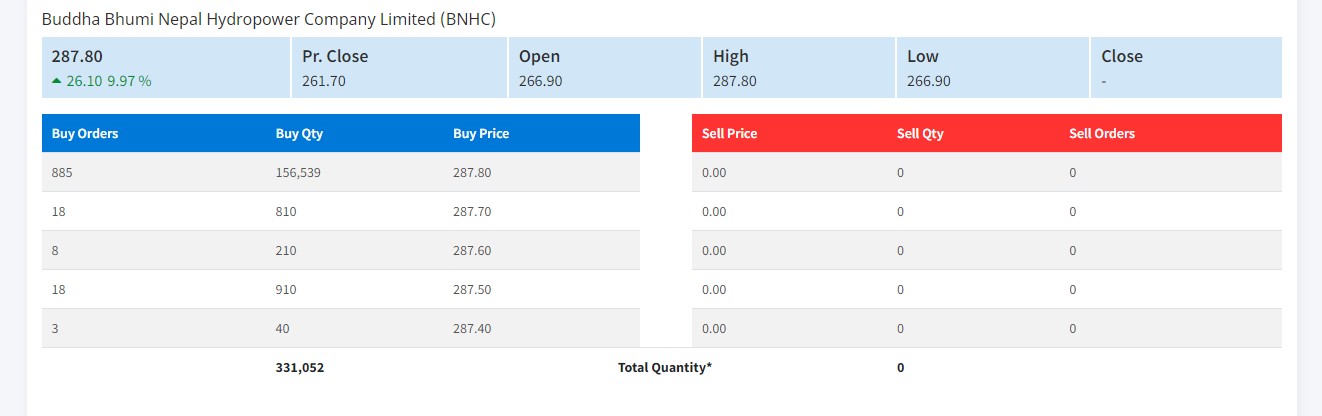Click the Close price cell

[x=1186, y=67]
